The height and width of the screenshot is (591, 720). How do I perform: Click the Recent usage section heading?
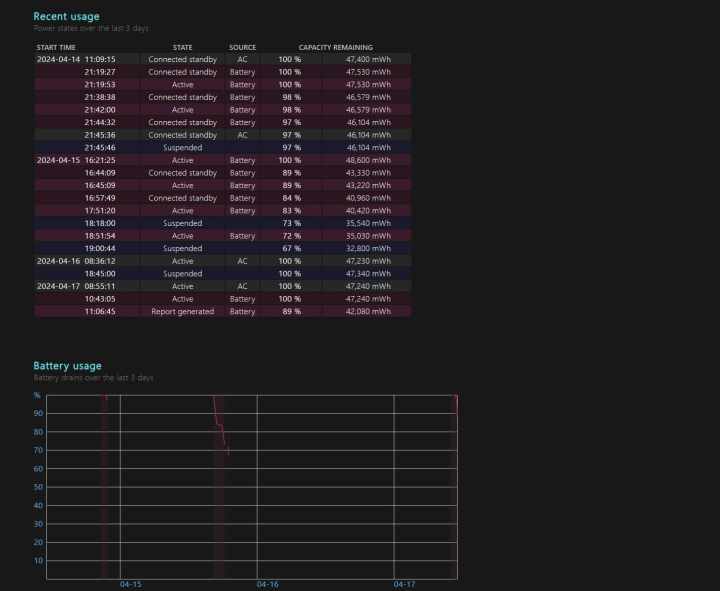point(66,16)
